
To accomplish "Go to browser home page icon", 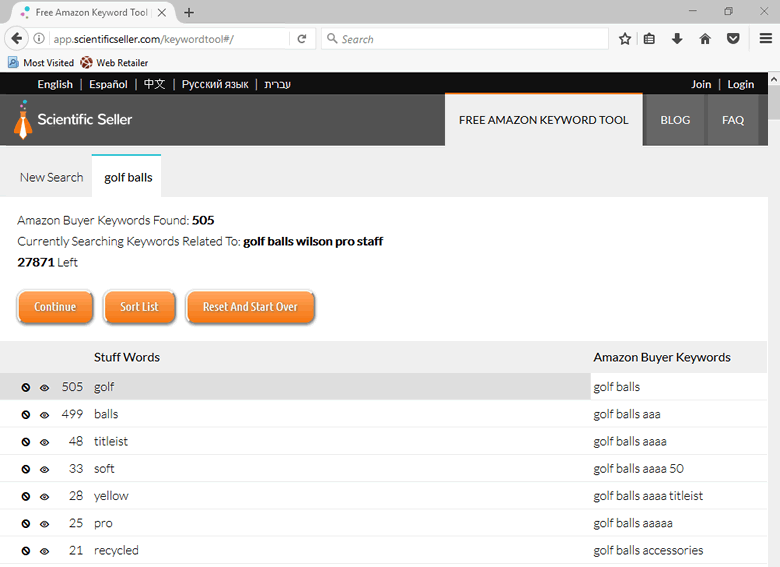I will tap(705, 39).
